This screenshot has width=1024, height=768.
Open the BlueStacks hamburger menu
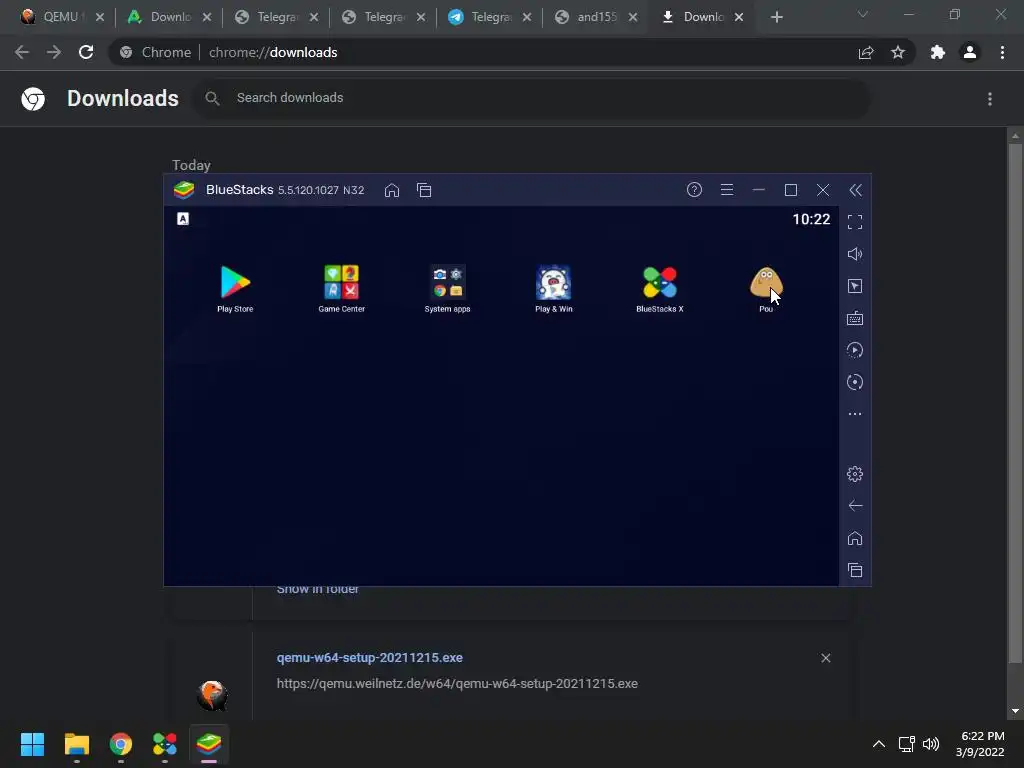pyautogui.click(x=727, y=189)
